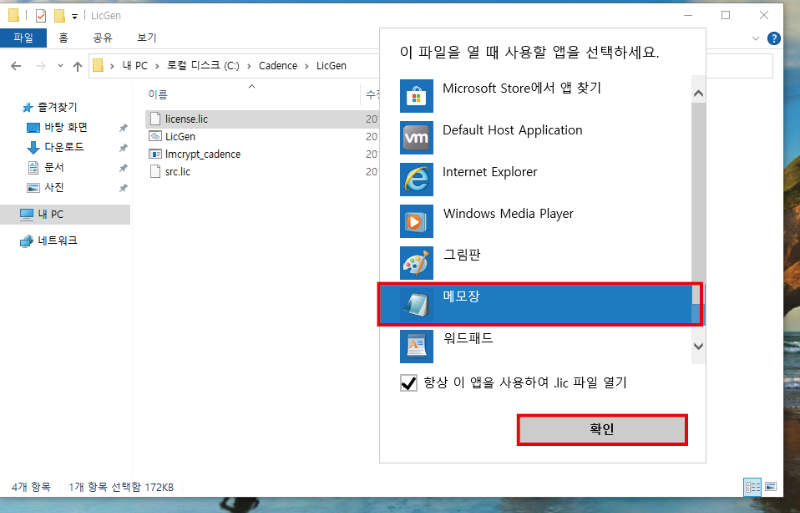Click the new folder quick access icon

59,16
